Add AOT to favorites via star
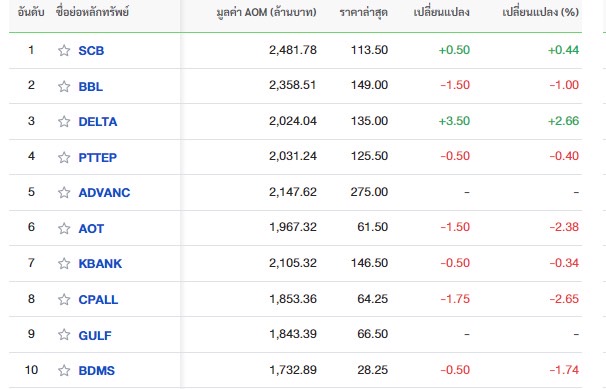The width and height of the screenshot is (606, 389). [x=64, y=228]
